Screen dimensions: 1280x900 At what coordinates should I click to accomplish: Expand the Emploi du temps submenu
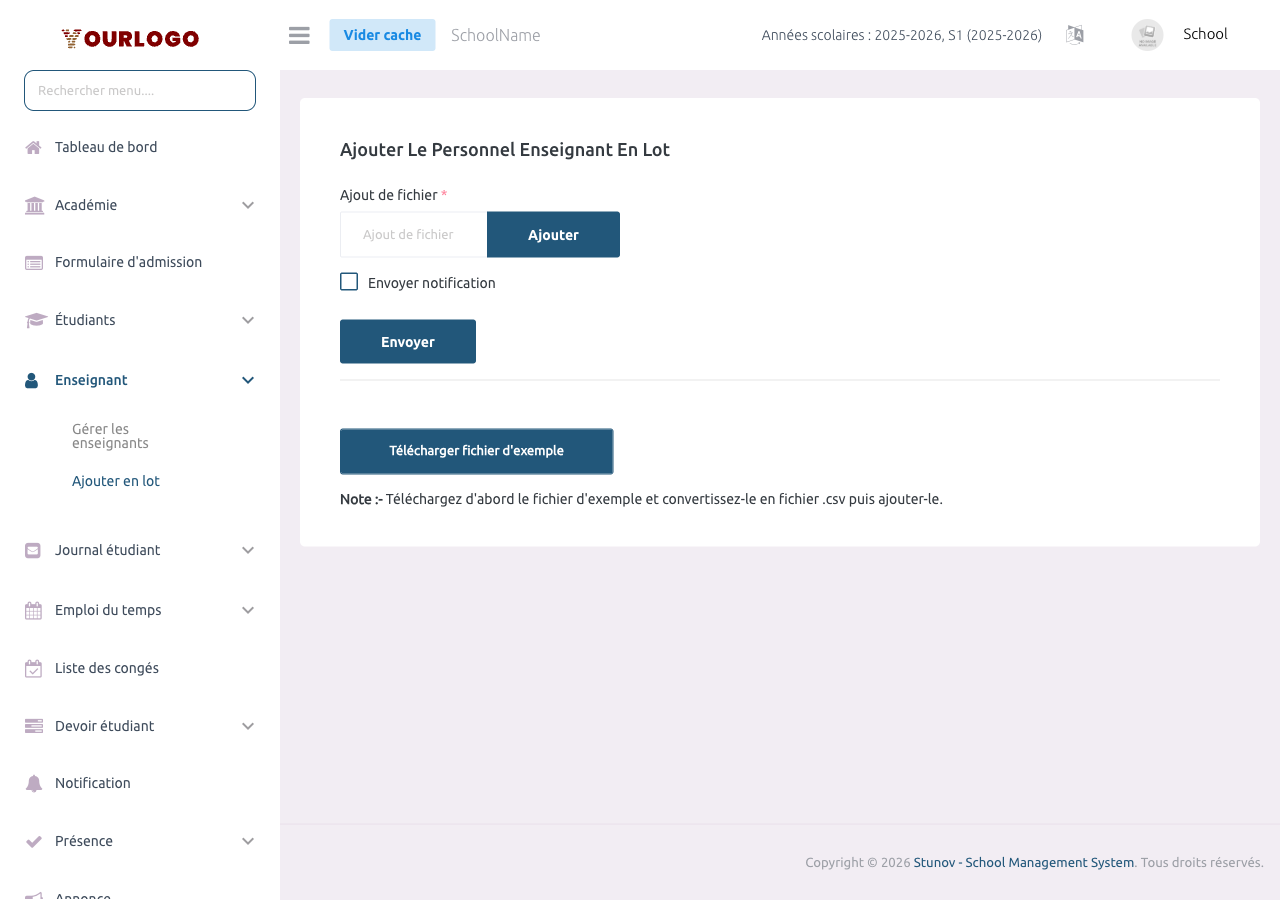[x=247, y=609]
